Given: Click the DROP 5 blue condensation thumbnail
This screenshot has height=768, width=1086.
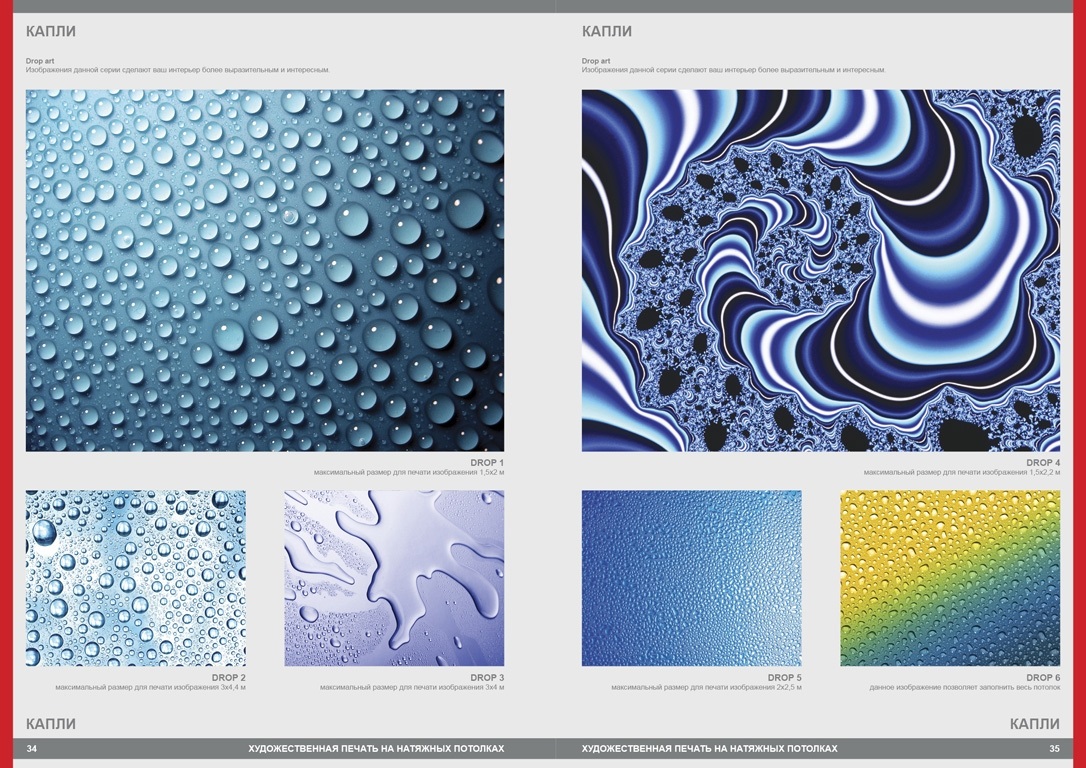Looking at the screenshot, I should (x=691, y=578).
